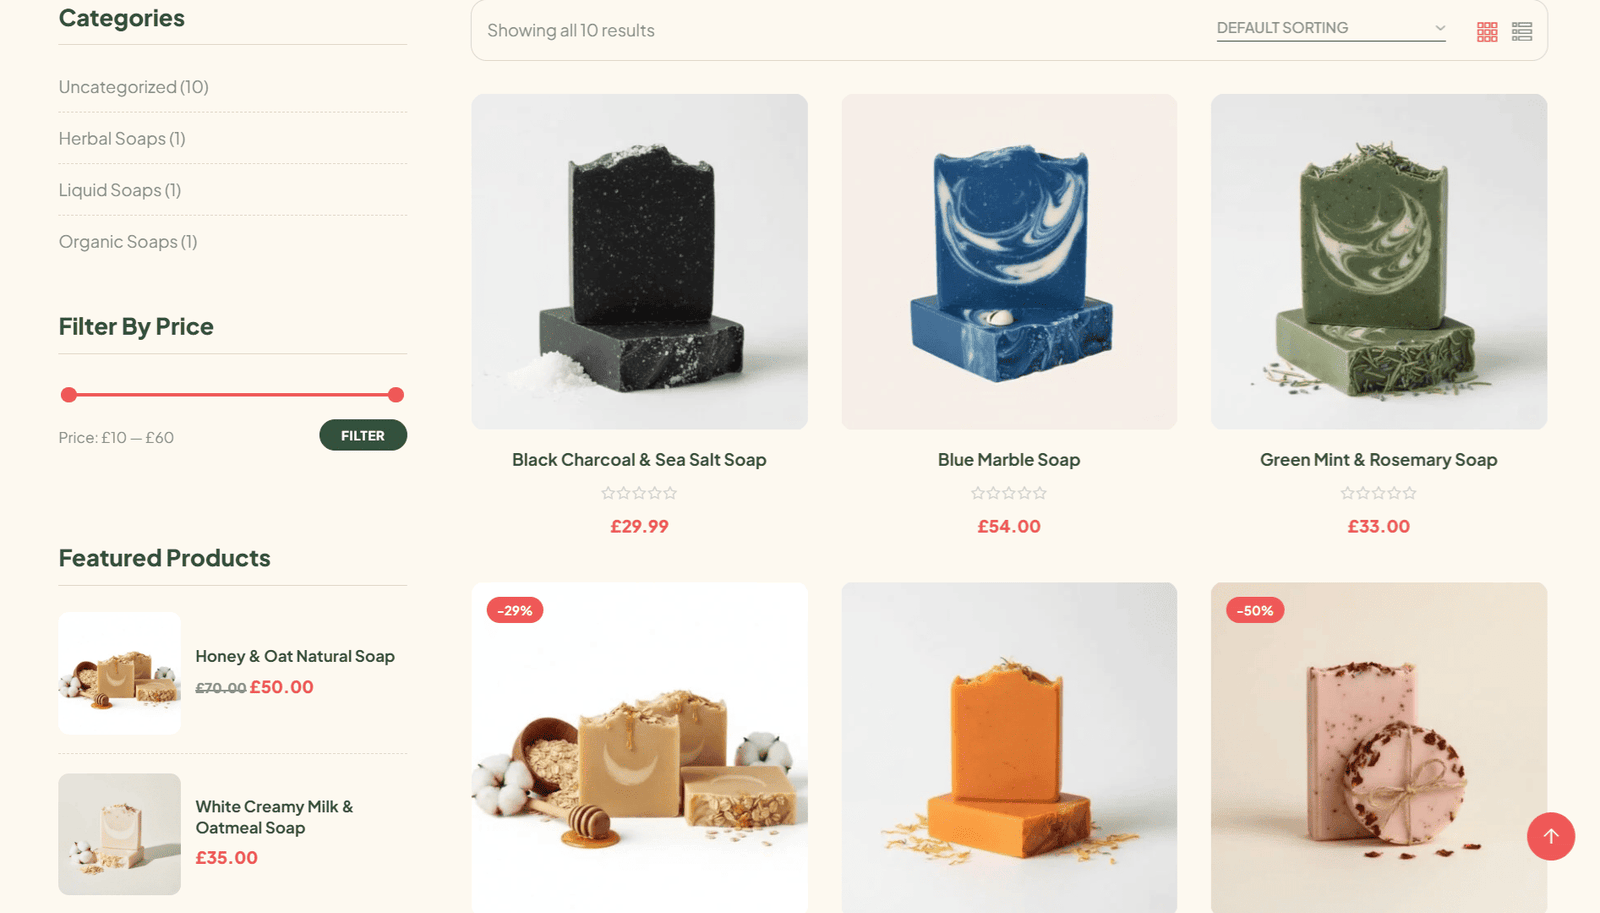Viewport: 1600px width, 913px height.
Task: Switch to grid view layout icon
Action: [x=1487, y=32]
